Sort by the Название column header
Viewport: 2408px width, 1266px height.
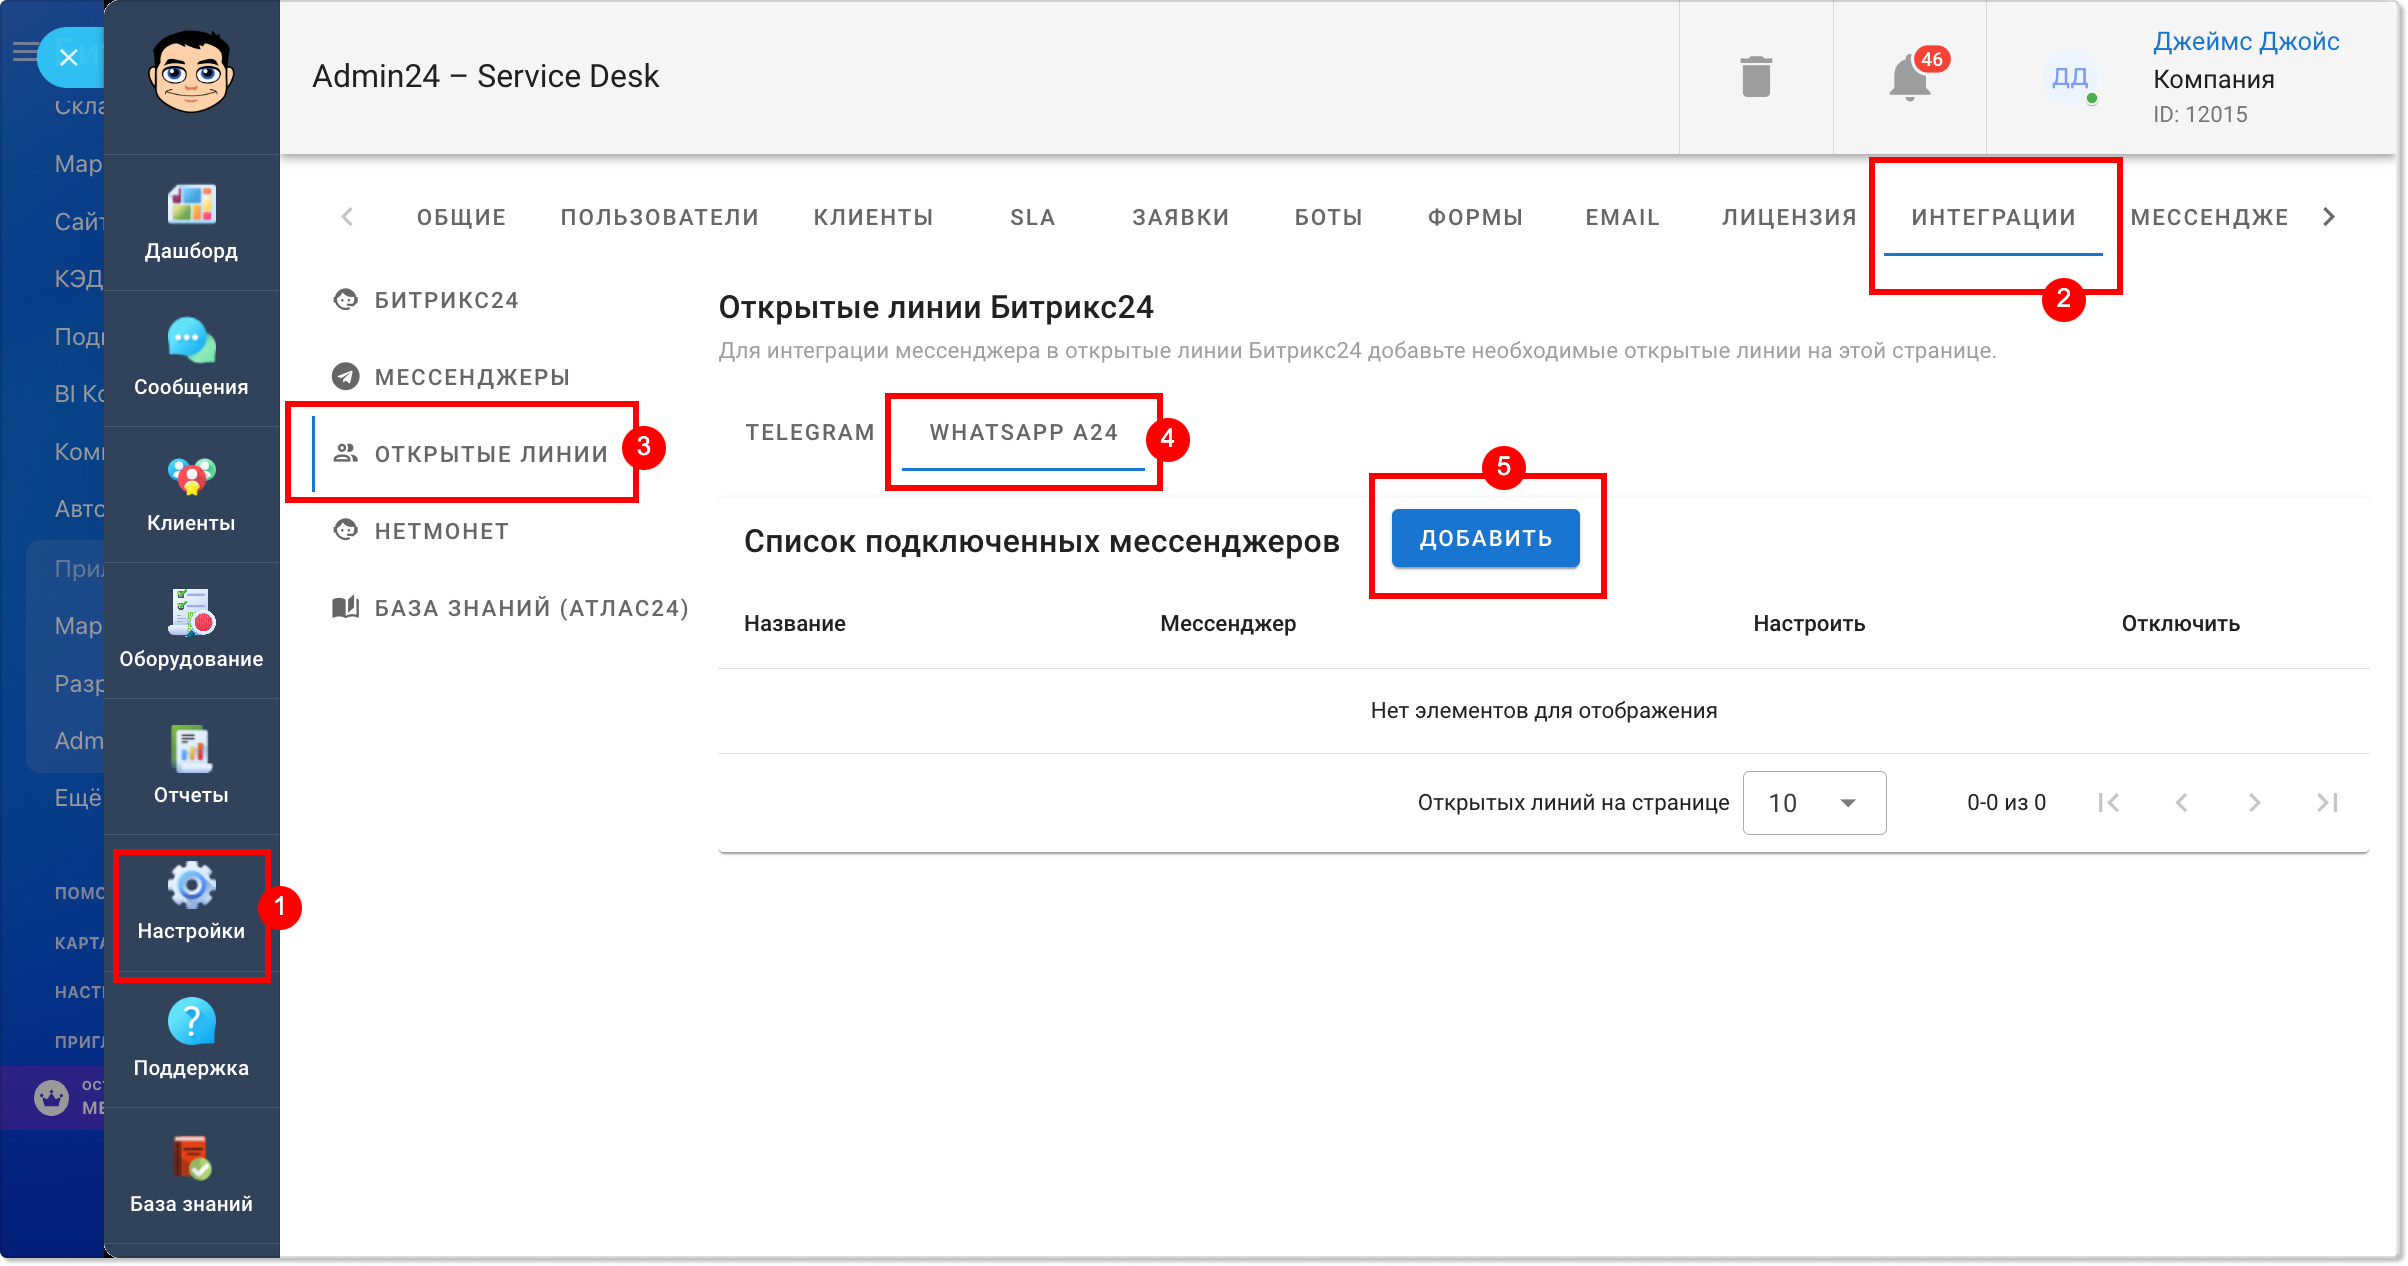795,623
